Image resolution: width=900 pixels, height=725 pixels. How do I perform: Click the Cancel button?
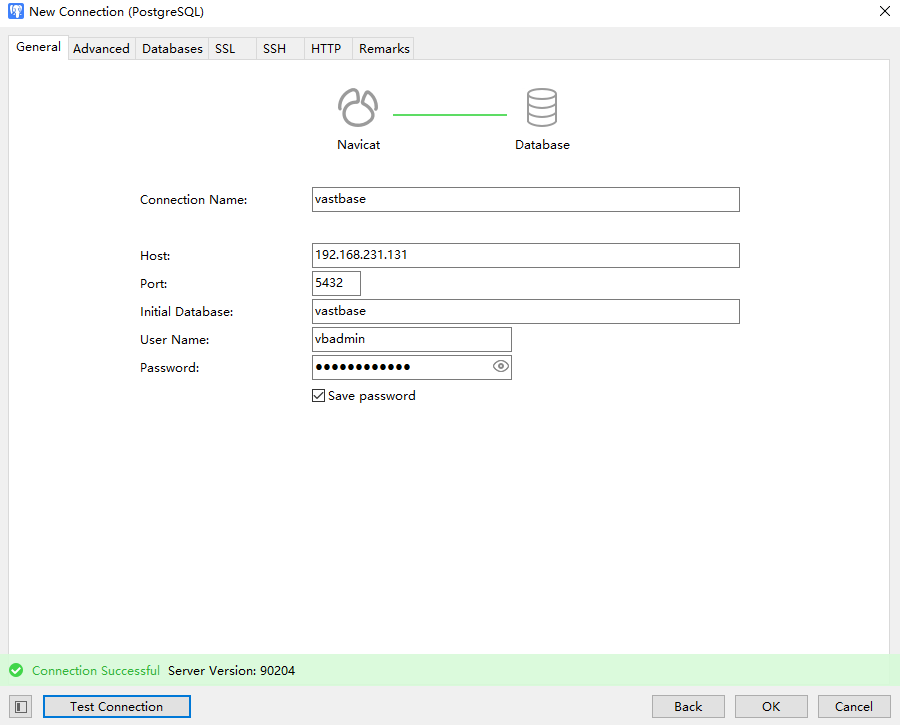point(854,707)
